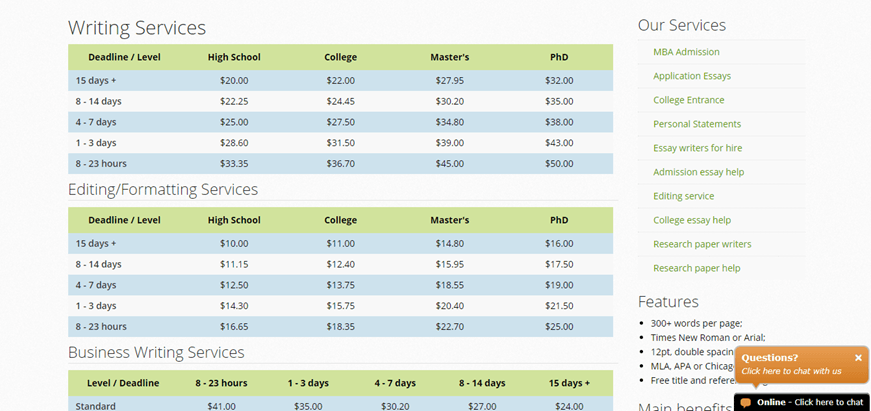Open College Entrance service page
The image size is (871, 411).
(688, 100)
